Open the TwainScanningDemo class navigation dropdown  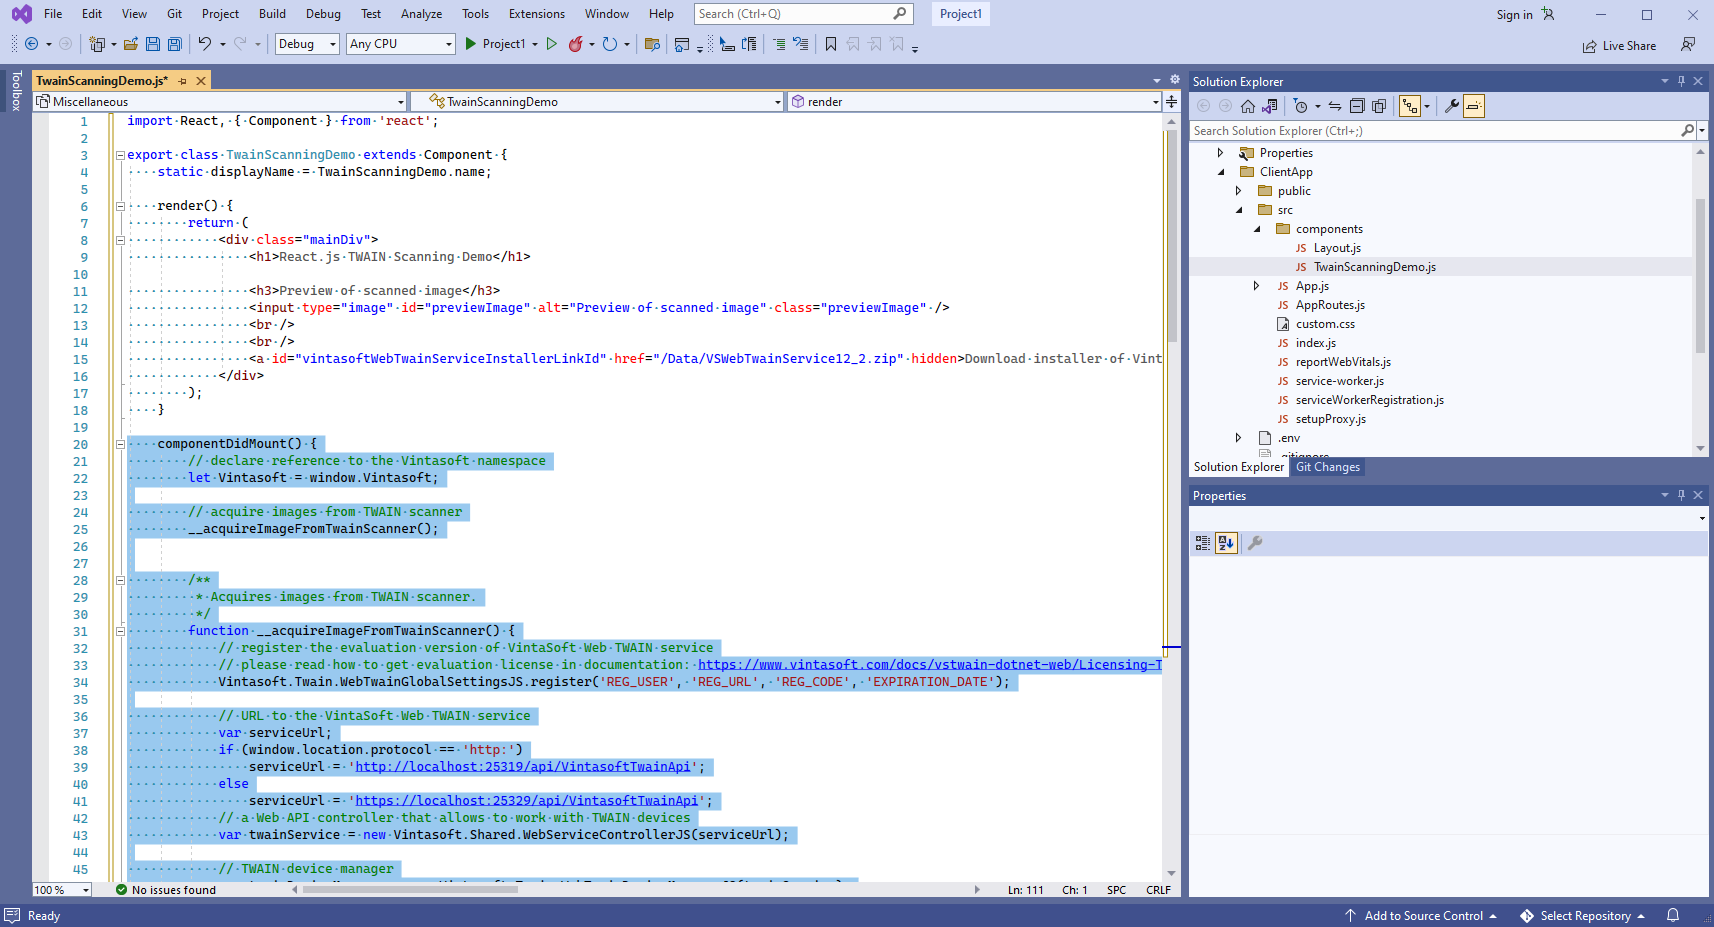pyautogui.click(x=597, y=101)
